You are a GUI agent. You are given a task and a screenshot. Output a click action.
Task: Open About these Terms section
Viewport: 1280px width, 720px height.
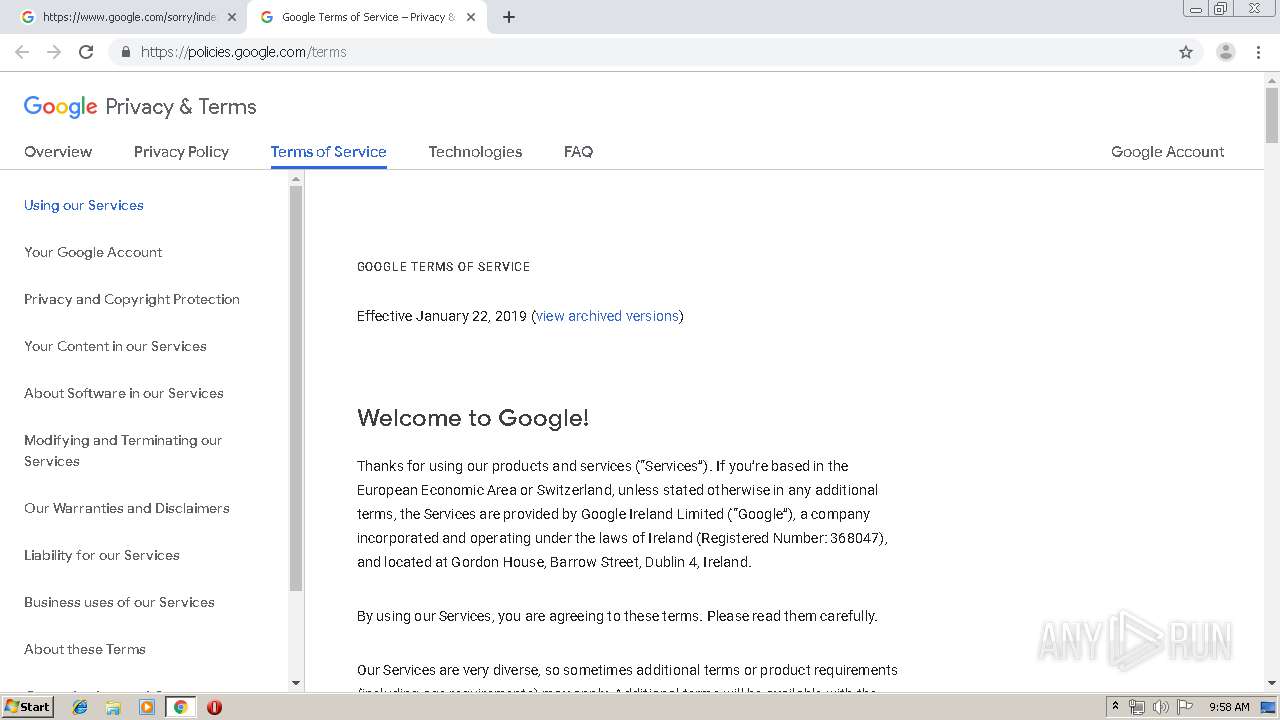pos(85,649)
